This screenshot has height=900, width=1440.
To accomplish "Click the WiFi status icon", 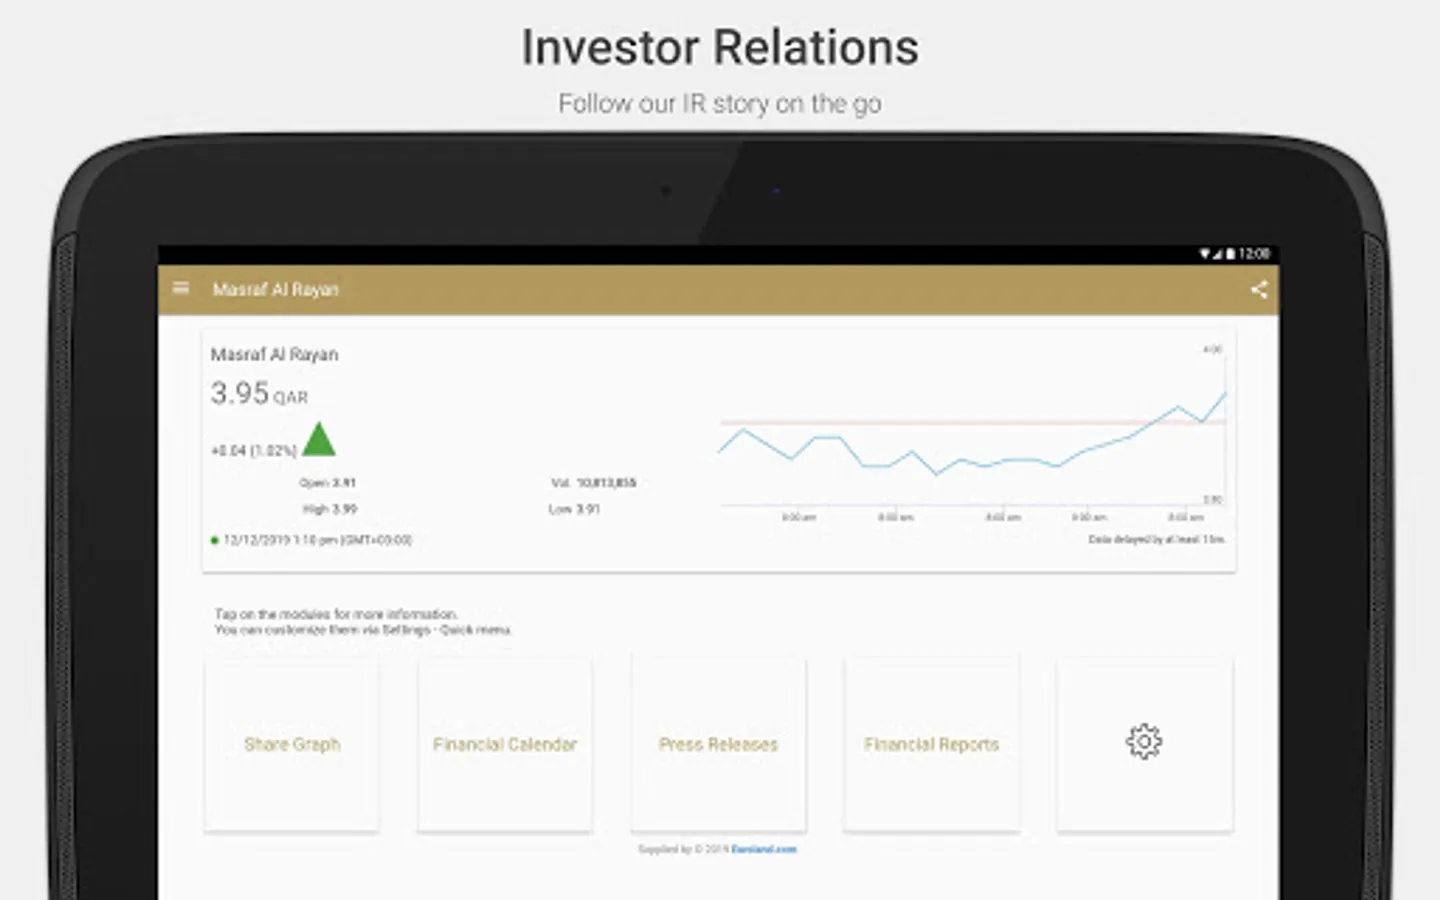I will coord(1205,254).
